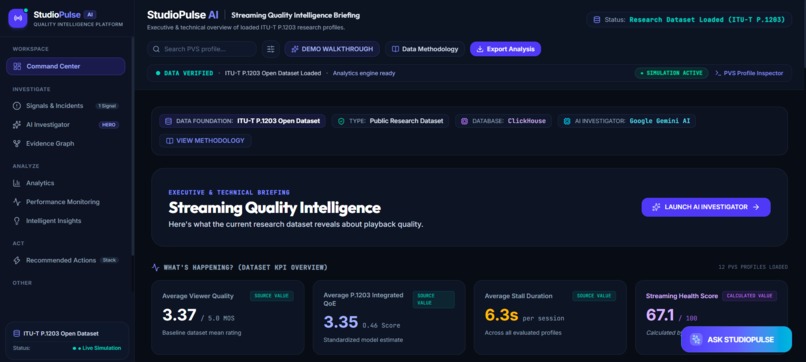This screenshot has width=806, height=362.
Task: Click the shield icon on TYPE chip
Action: (x=341, y=121)
